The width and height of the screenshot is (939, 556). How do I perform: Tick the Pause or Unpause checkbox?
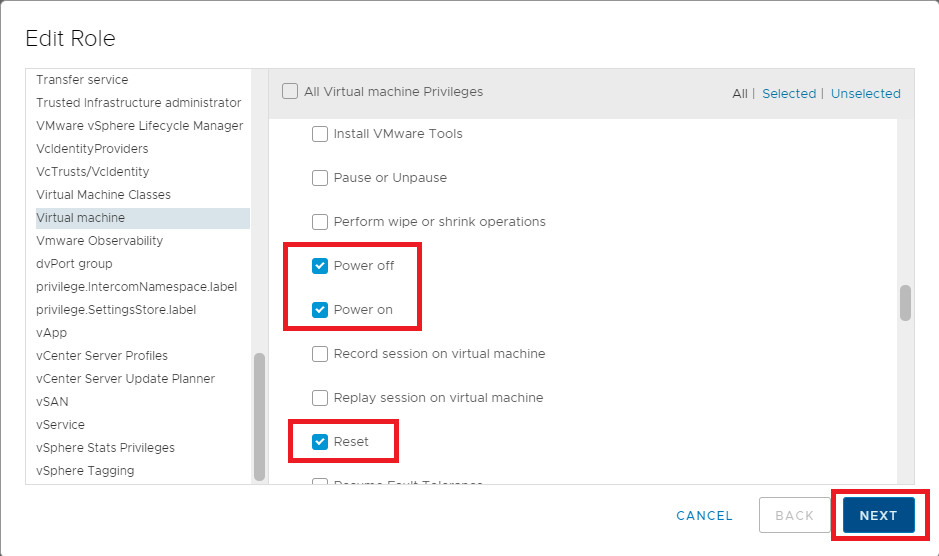coord(320,178)
